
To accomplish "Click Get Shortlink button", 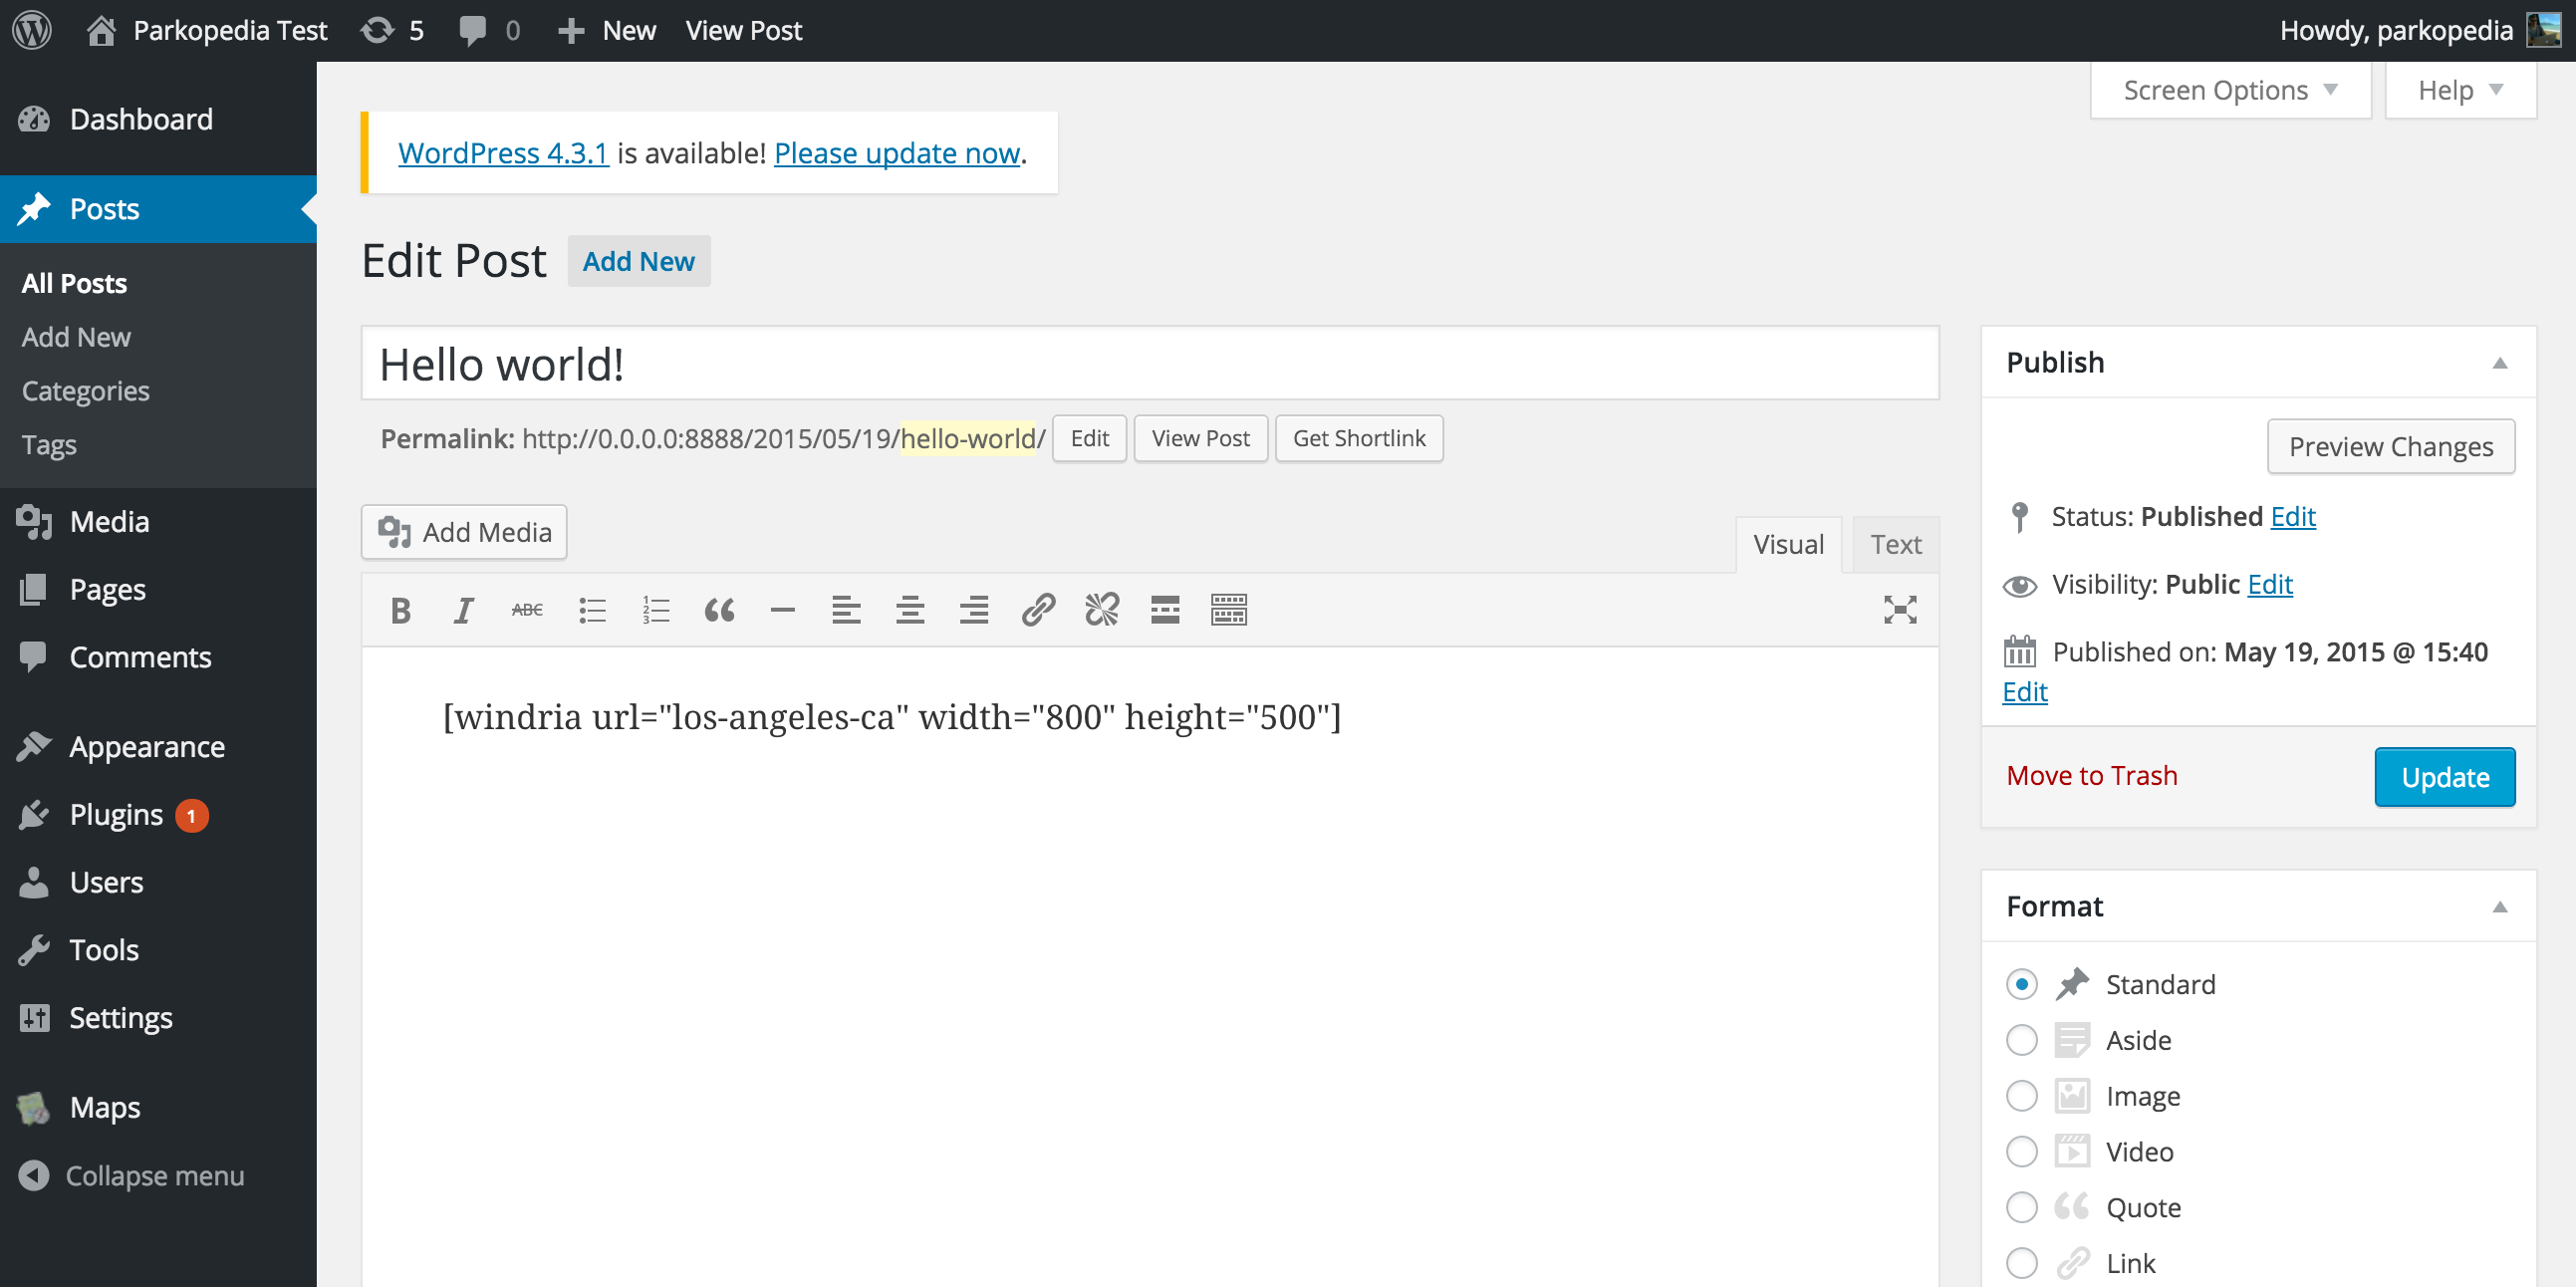I will coord(1359,438).
